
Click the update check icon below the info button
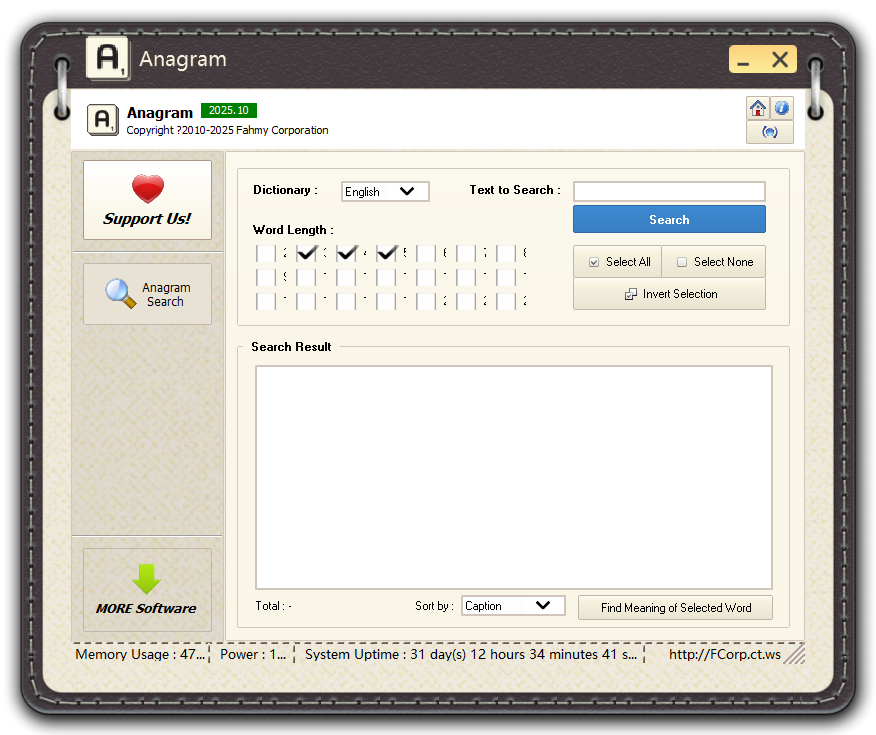pos(769,131)
